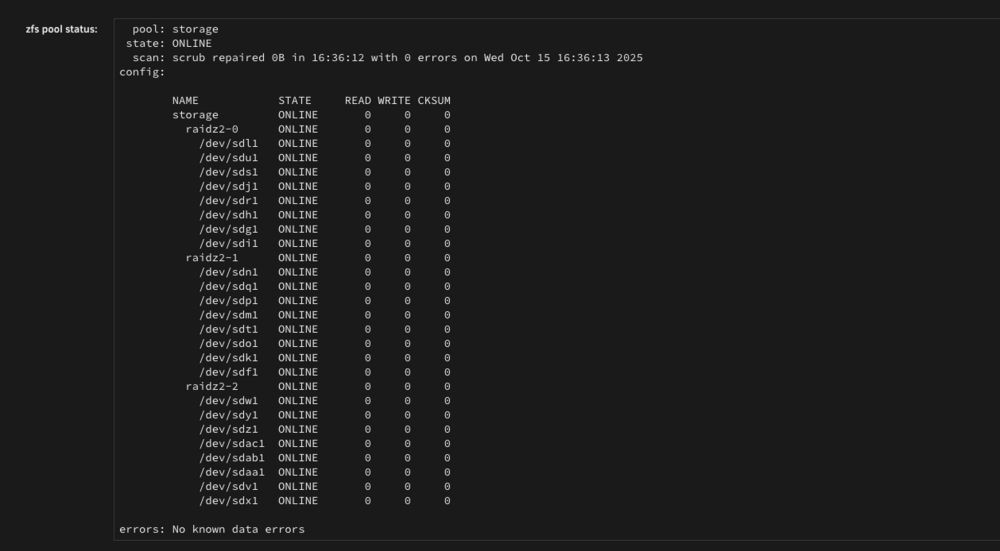The image size is (1000, 551).
Task: Click the ONLINE state of raidz2-1
Action: pyautogui.click(x=298, y=258)
